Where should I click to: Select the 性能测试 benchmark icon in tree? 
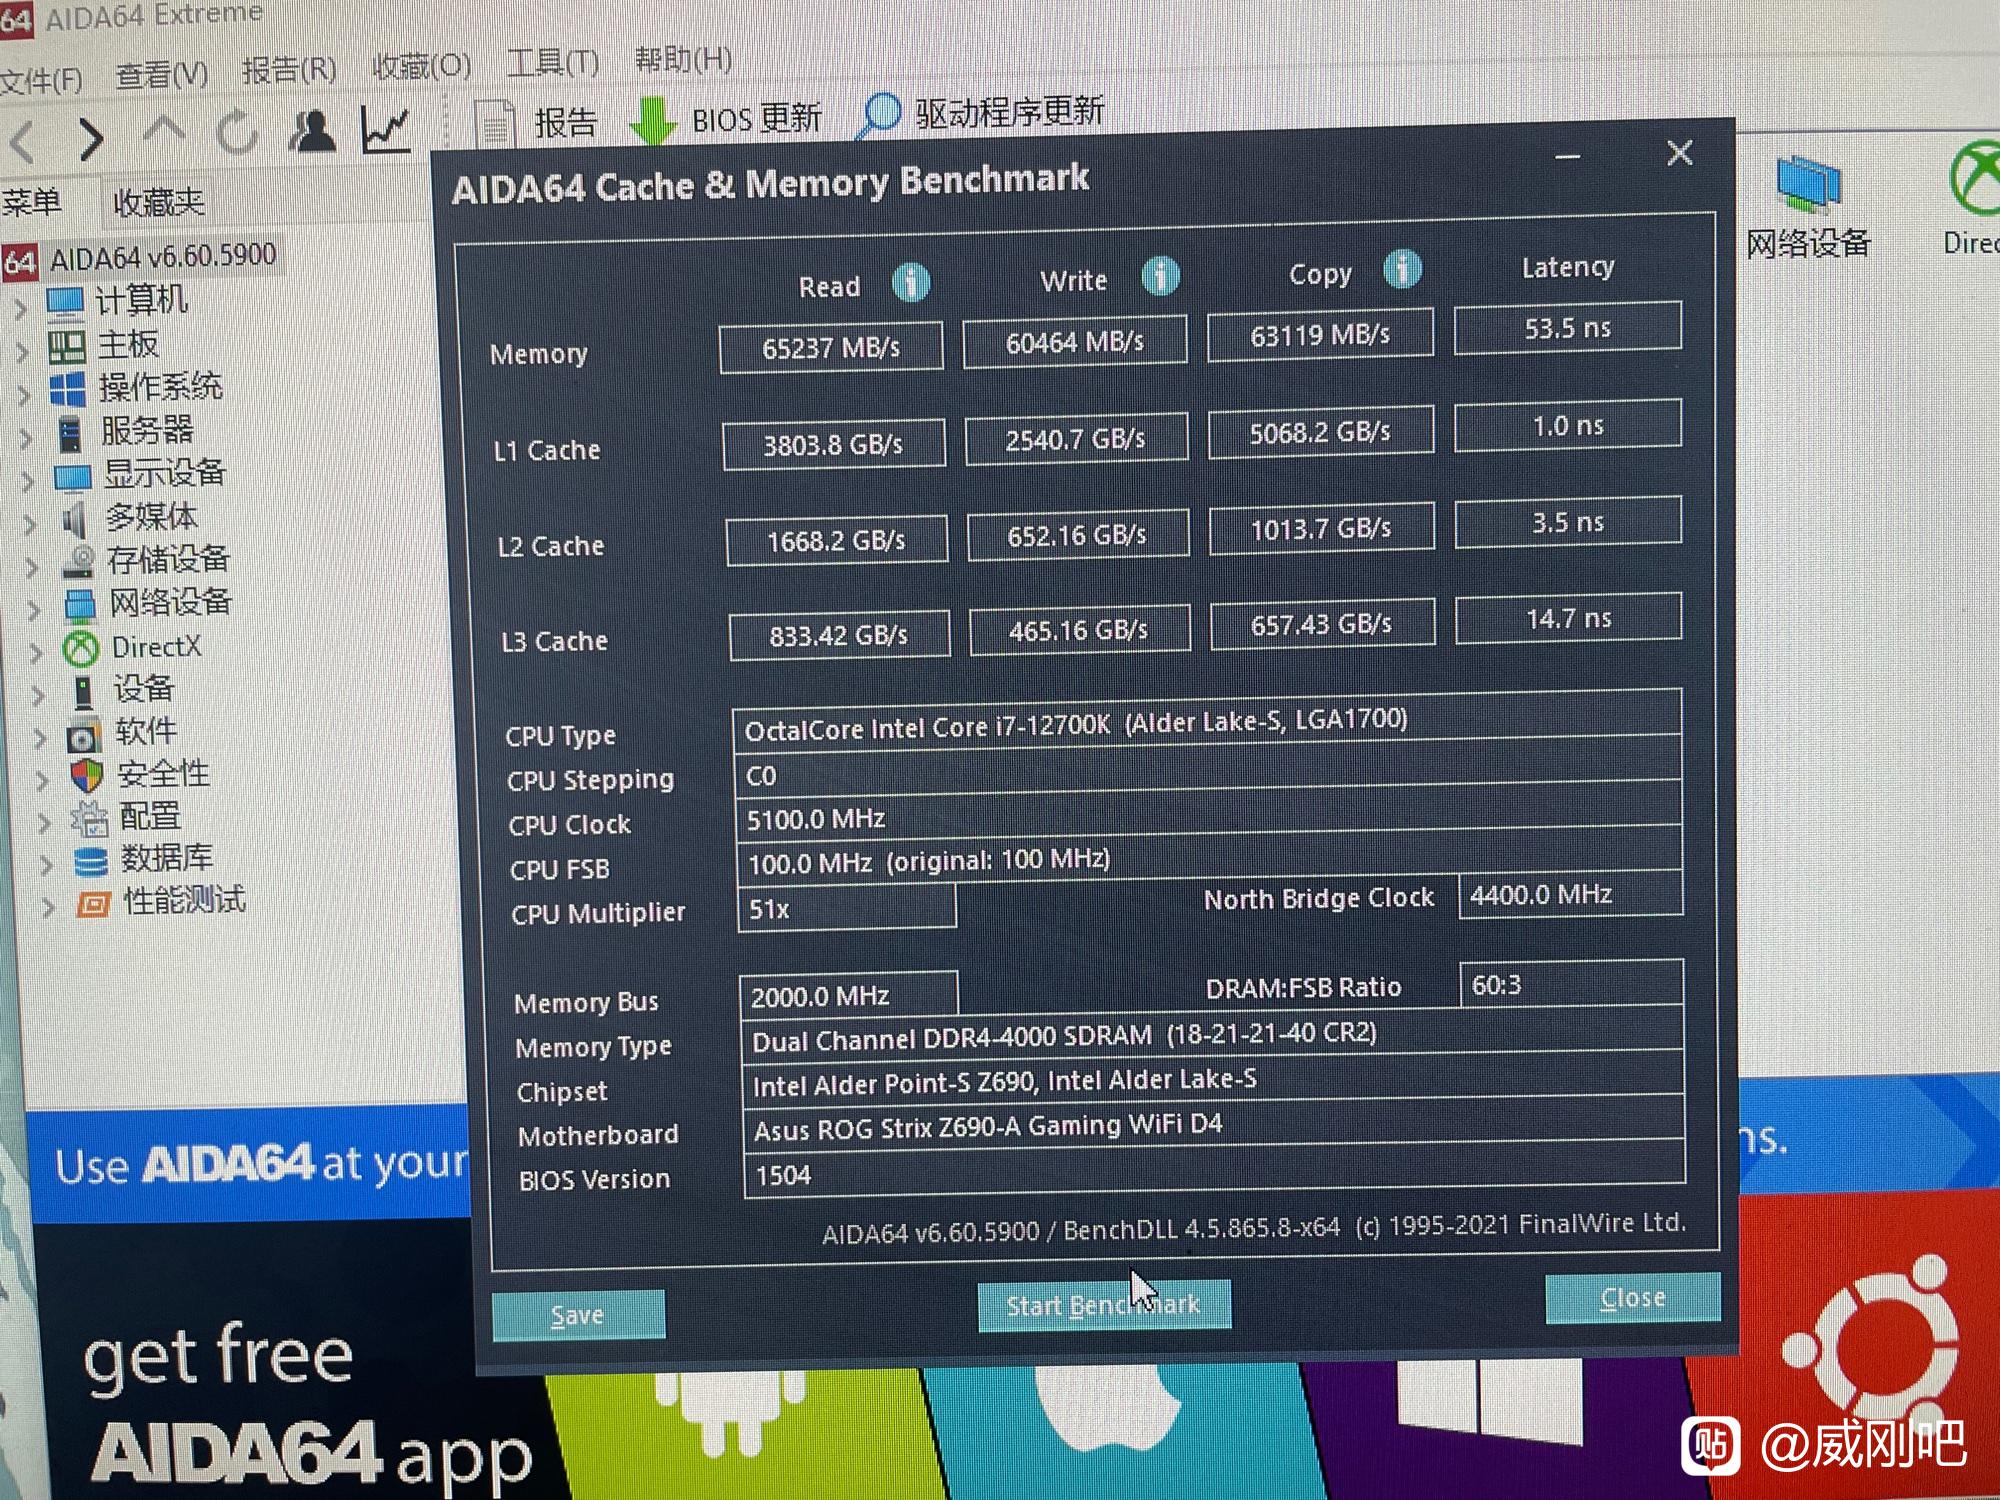(93, 905)
